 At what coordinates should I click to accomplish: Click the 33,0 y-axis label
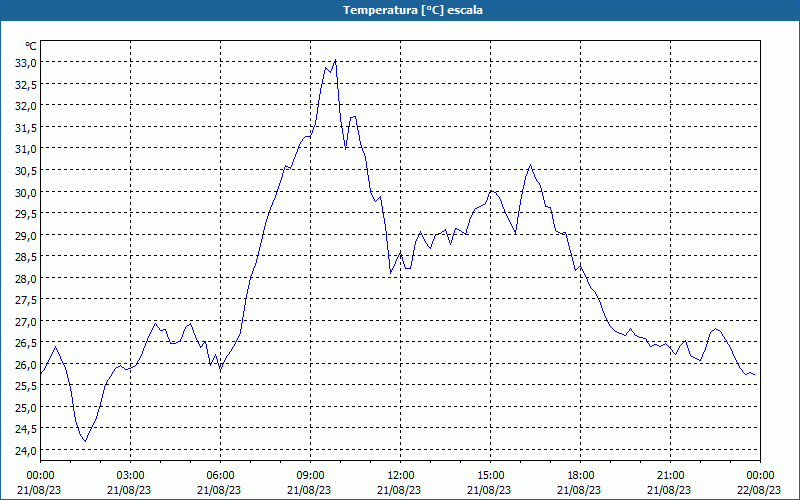[x=26, y=63]
